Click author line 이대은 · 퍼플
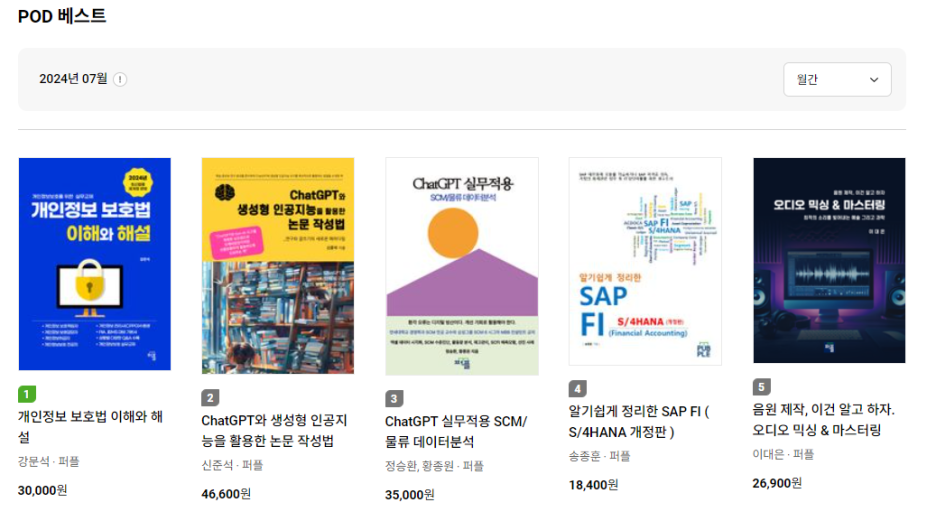 click(783, 454)
